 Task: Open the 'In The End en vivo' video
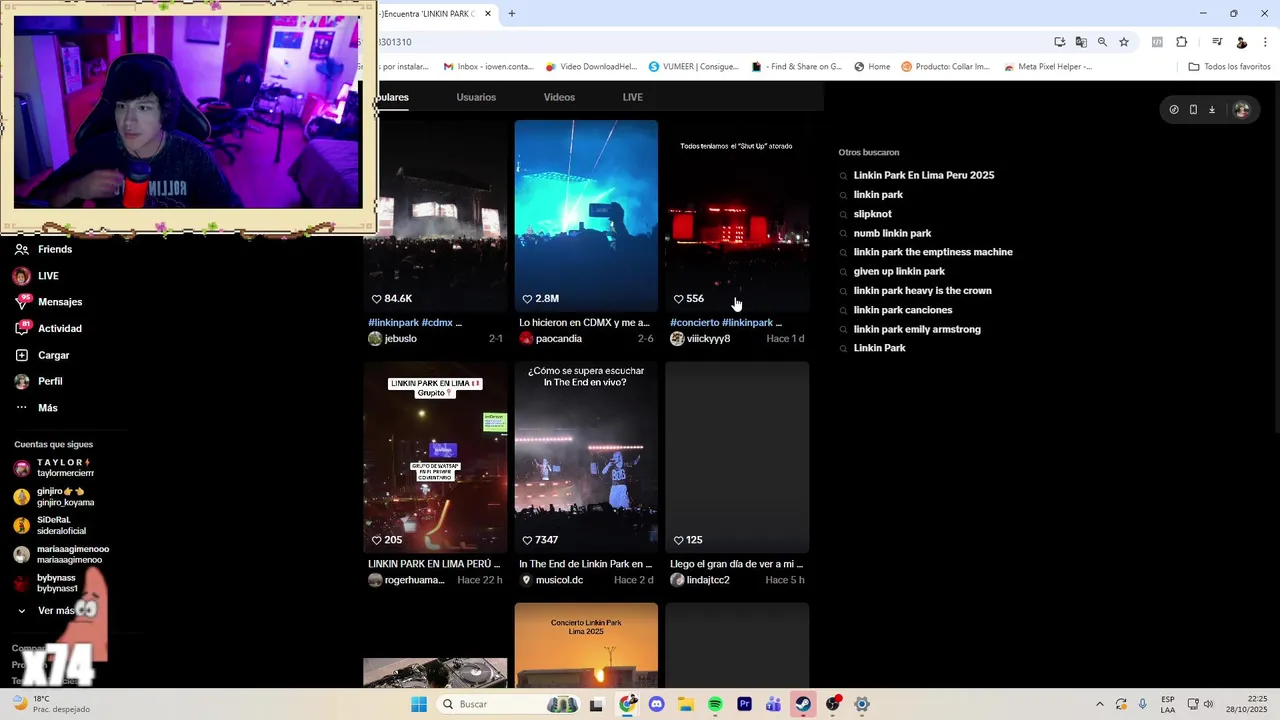(x=586, y=456)
